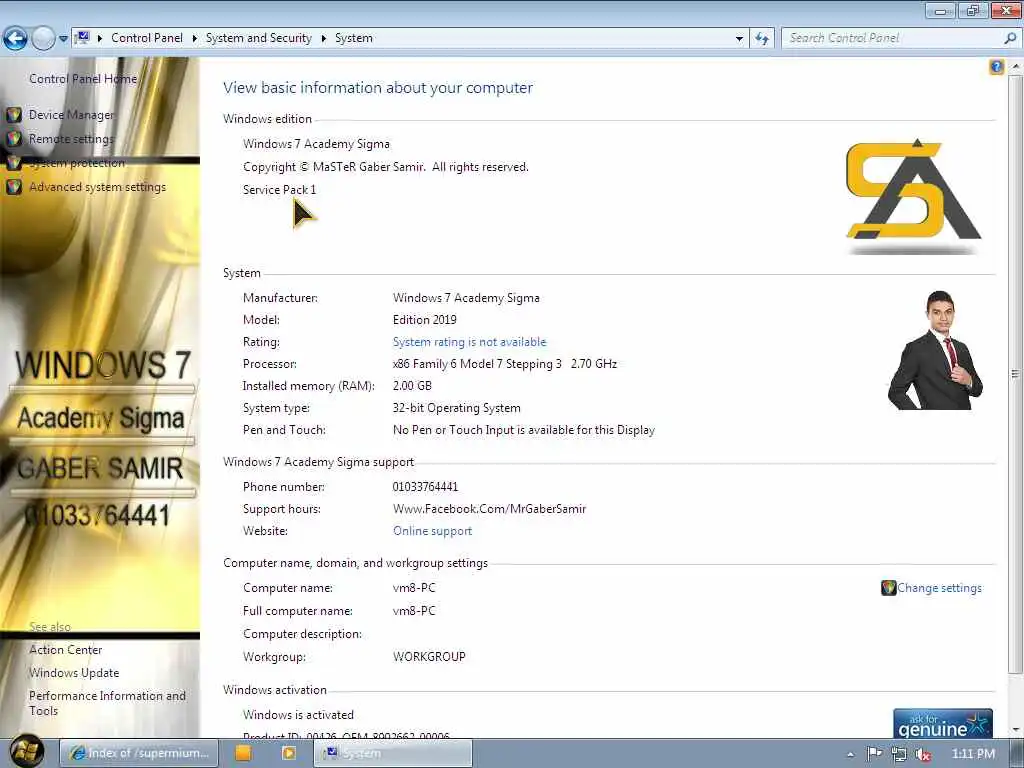Click the phone number 01033764441 value
Viewport: 1024px width, 768px height.
point(425,487)
